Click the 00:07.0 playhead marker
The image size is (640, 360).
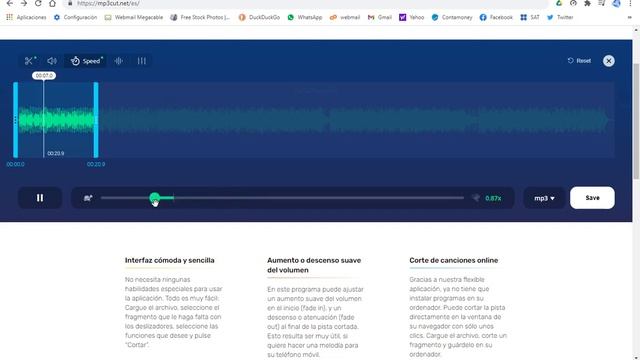[44, 76]
